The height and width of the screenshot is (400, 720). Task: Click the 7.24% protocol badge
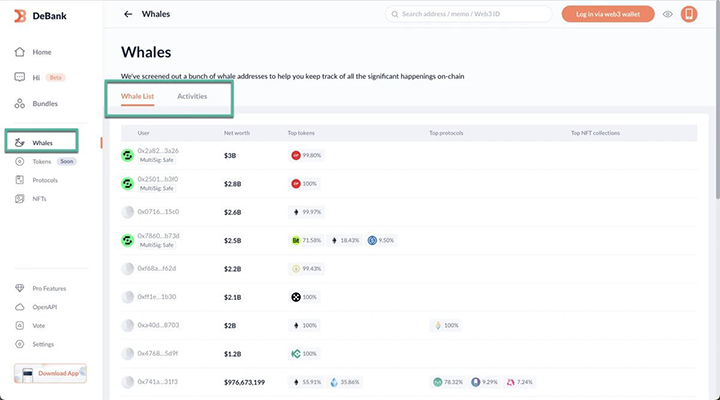(x=519, y=382)
